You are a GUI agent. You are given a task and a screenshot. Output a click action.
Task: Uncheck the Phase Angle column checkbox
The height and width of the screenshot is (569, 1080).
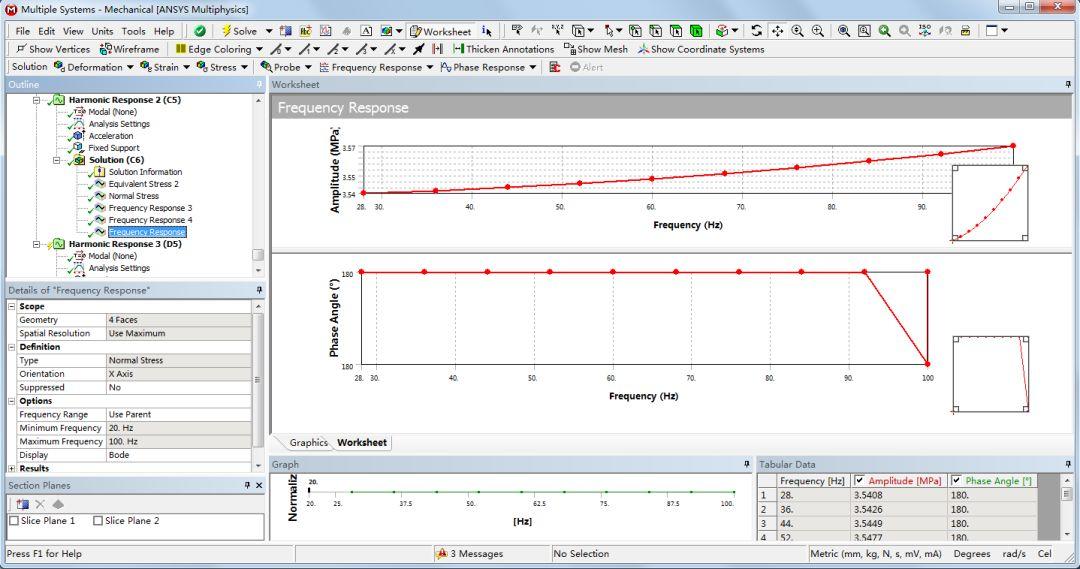click(956, 481)
